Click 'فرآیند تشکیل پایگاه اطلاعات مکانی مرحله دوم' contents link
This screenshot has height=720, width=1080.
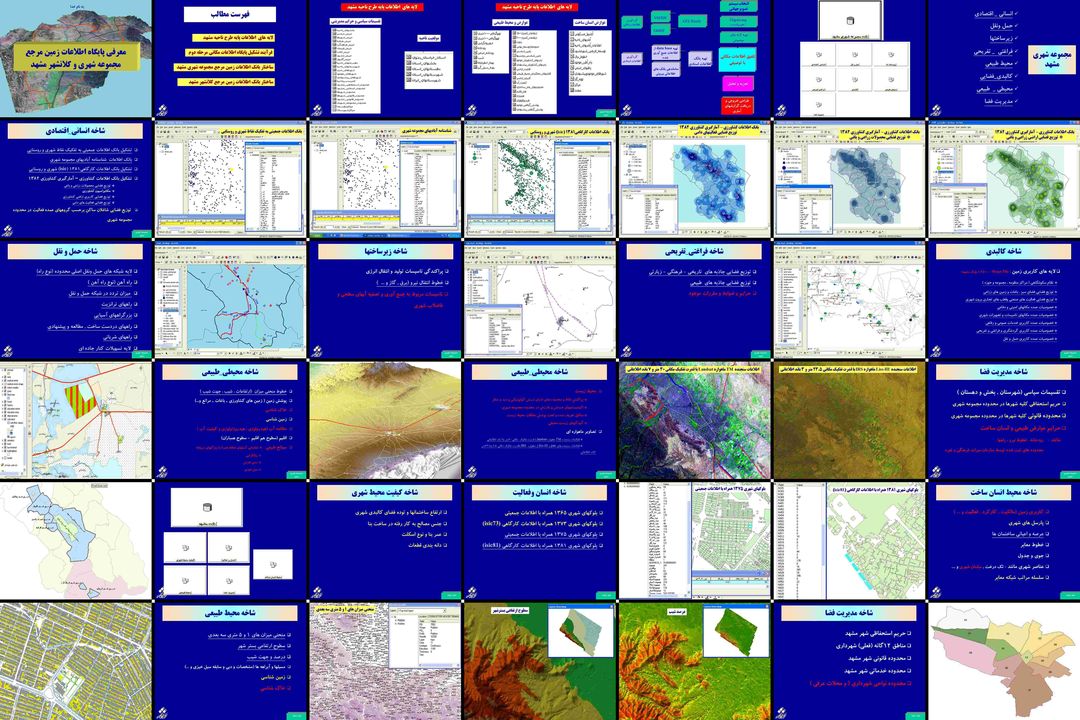(x=230, y=52)
